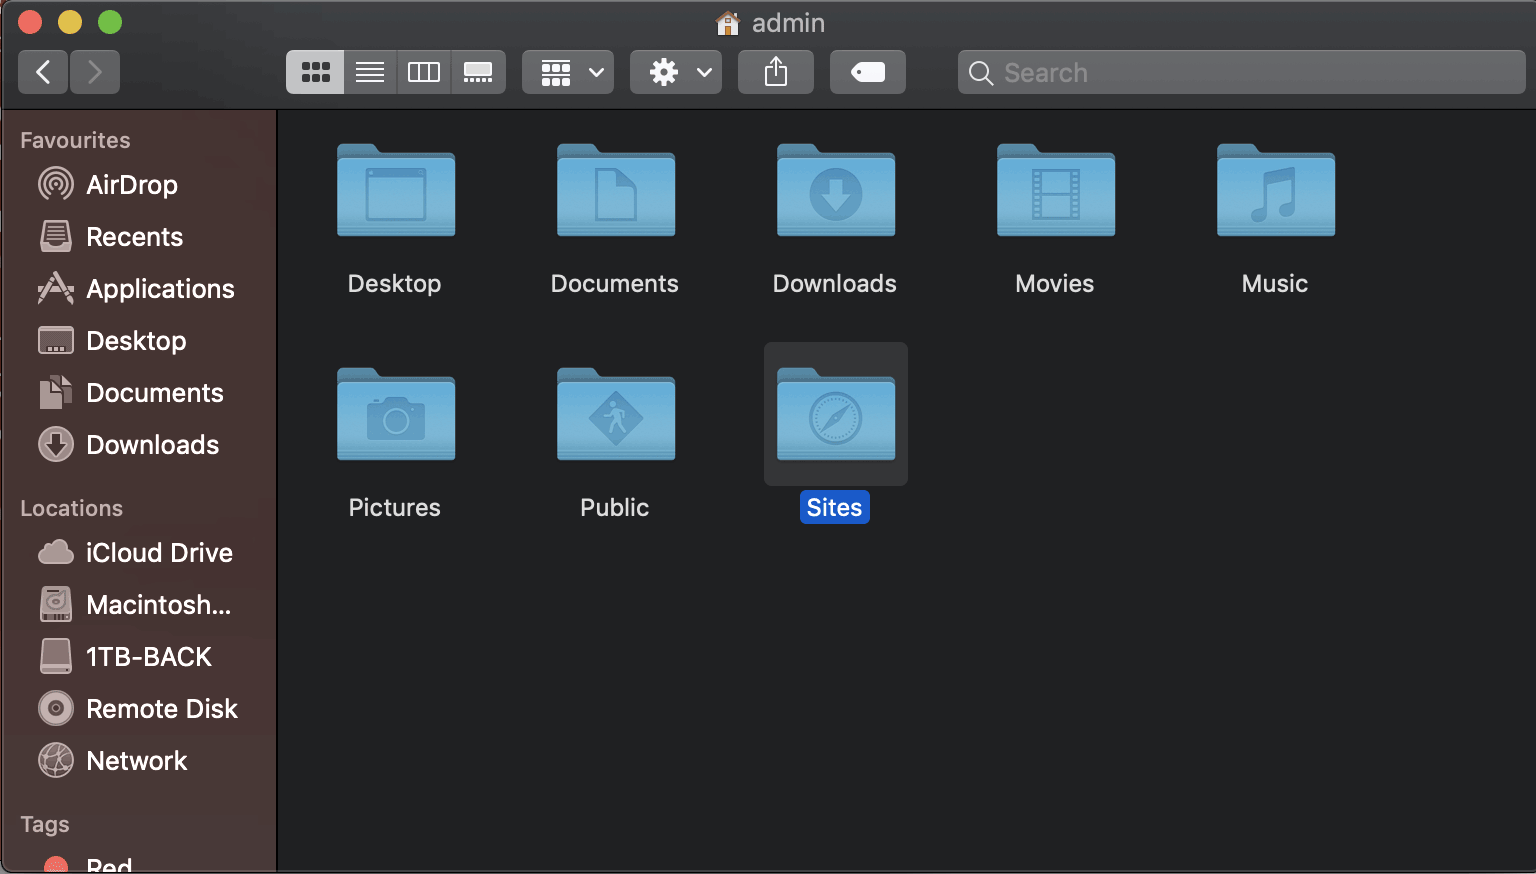Viewport: 1536px width, 874px height.
Task: Open the Downloads folder
Action: pos(834,195)
